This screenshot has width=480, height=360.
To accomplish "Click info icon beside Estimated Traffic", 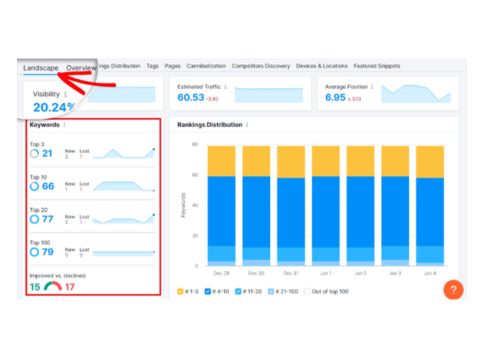I will [226, 87].
